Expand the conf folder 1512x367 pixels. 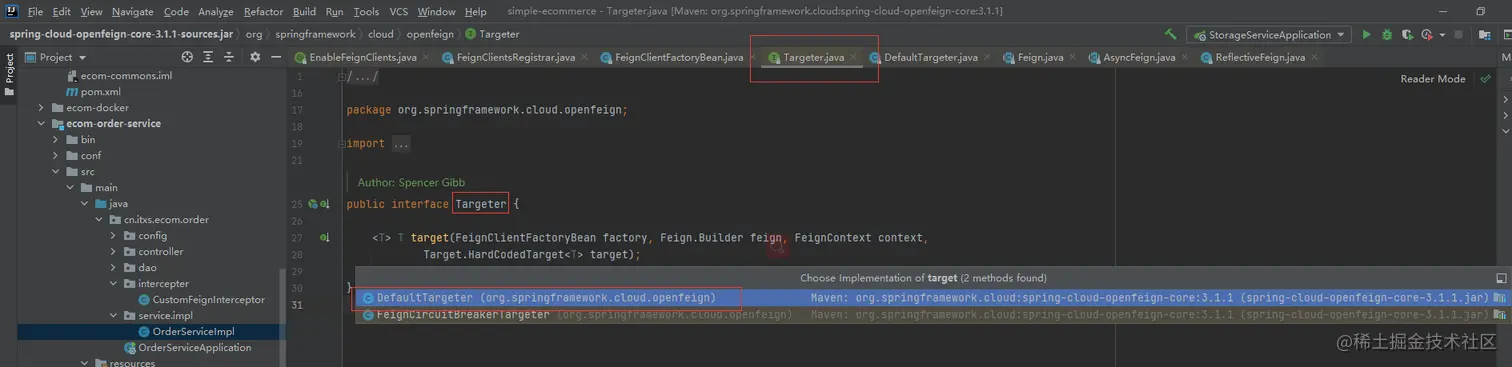tap(56, 155)
